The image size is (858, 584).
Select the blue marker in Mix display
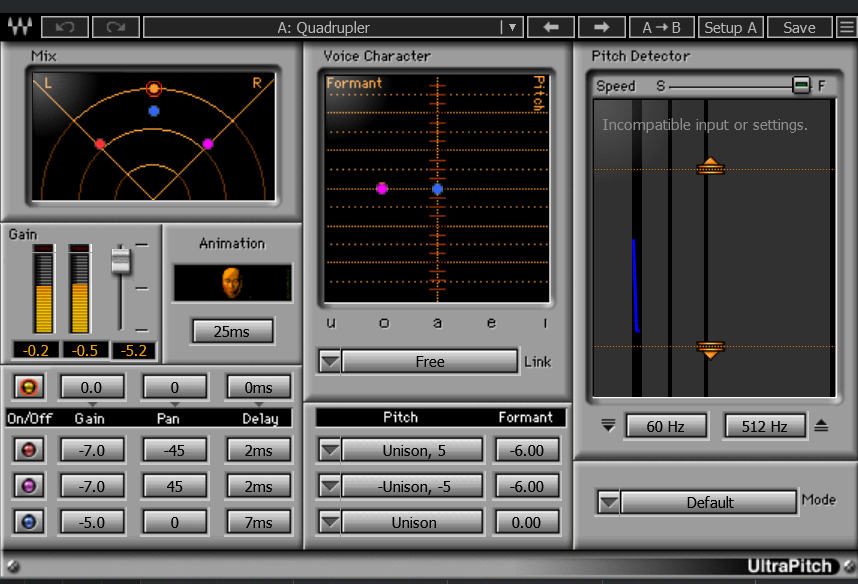[154, 111]
